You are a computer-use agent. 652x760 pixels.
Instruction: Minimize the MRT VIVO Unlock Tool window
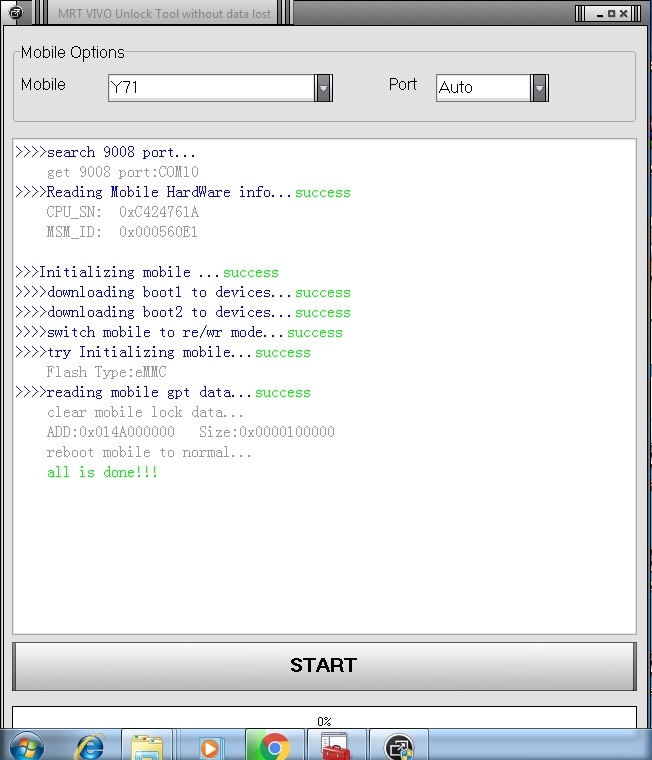pos(600,14)
